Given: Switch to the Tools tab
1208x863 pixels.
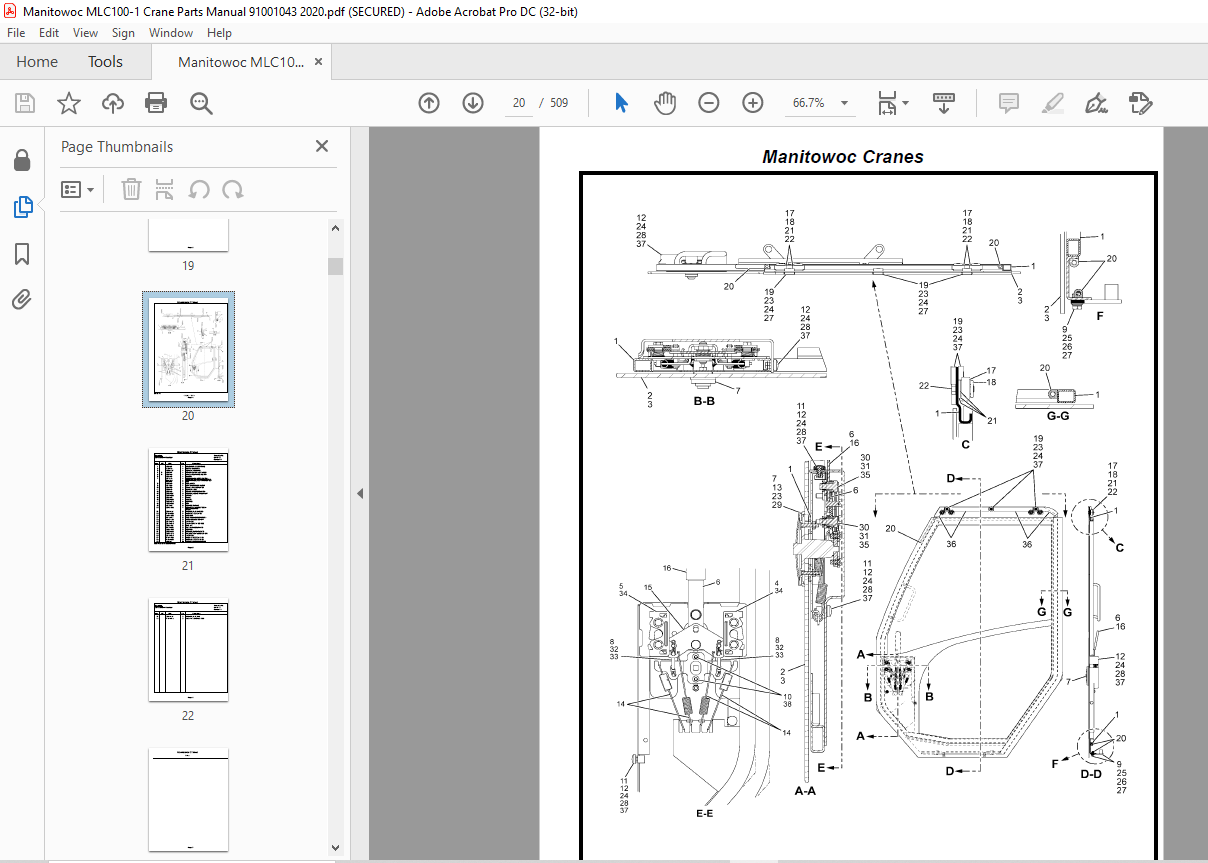Looking at the screenshot, I should (x=105, y=62).
